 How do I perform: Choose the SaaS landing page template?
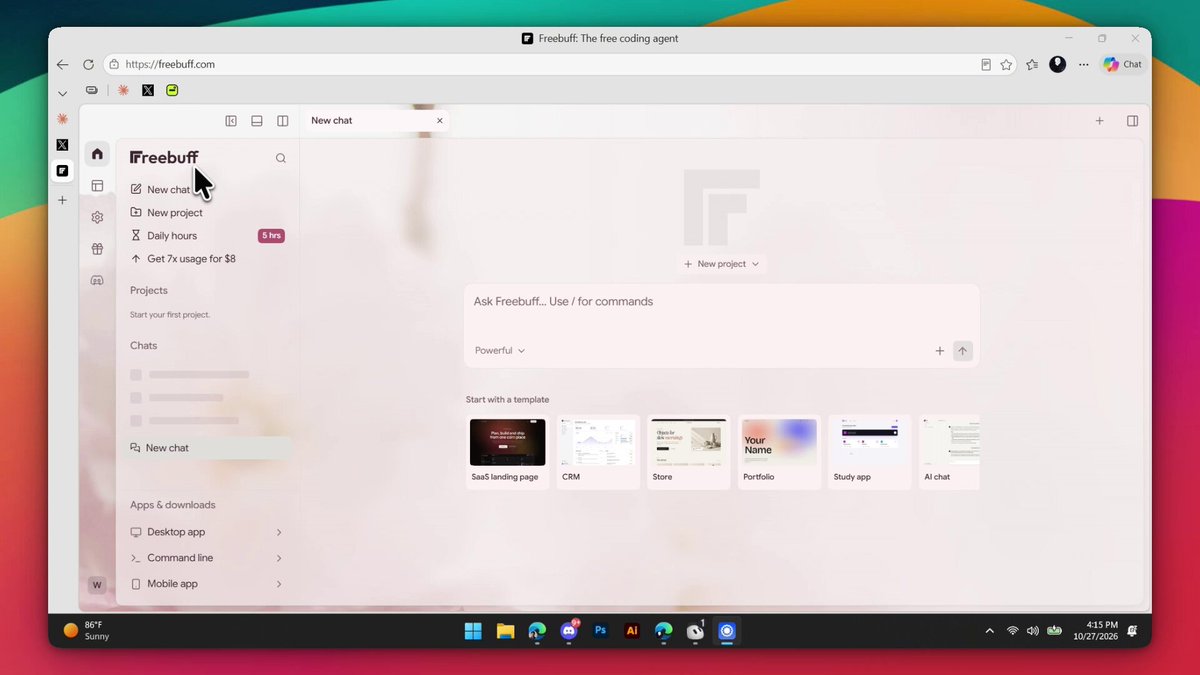pyautogui.click(x=507, y=452)
